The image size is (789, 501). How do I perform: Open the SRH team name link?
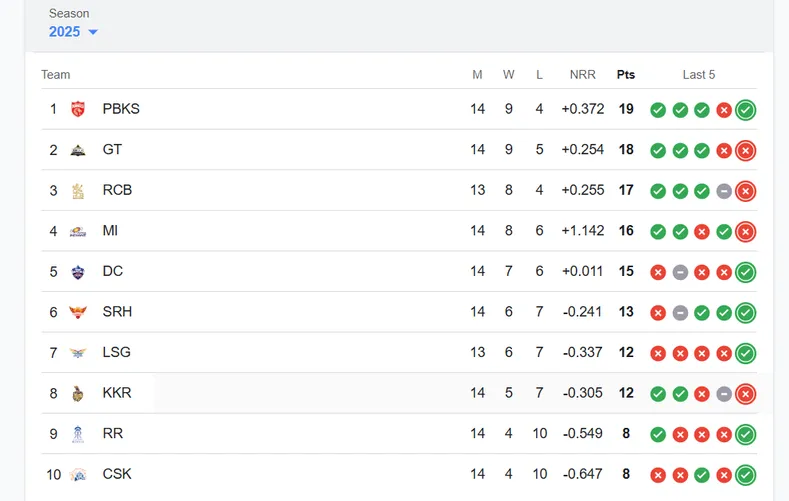click(x=117, y=312)
